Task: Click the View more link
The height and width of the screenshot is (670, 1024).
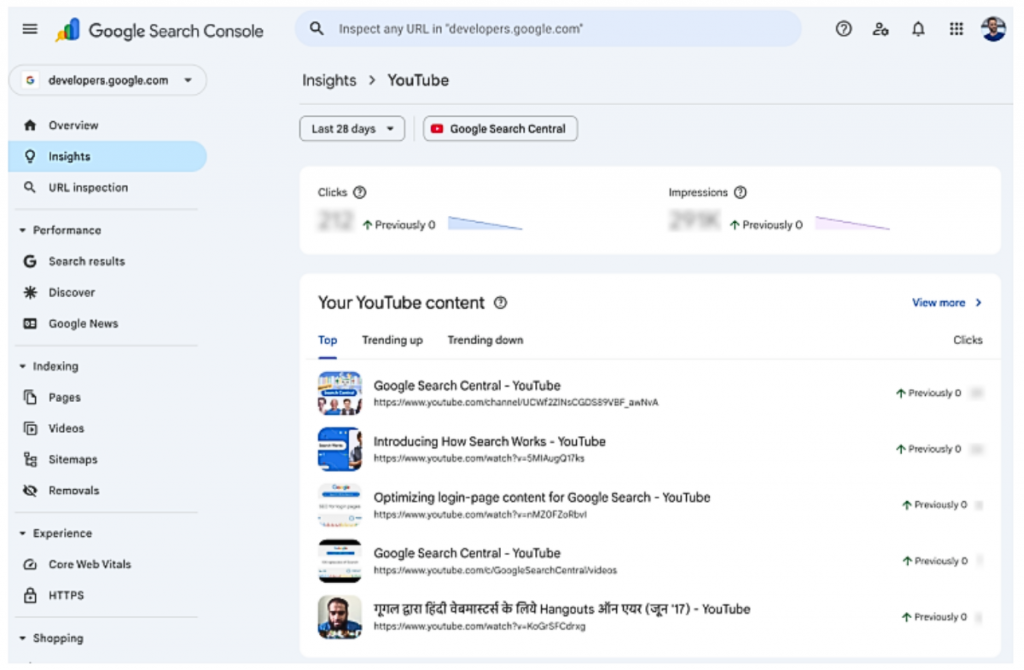Action: tap(940, 302)
